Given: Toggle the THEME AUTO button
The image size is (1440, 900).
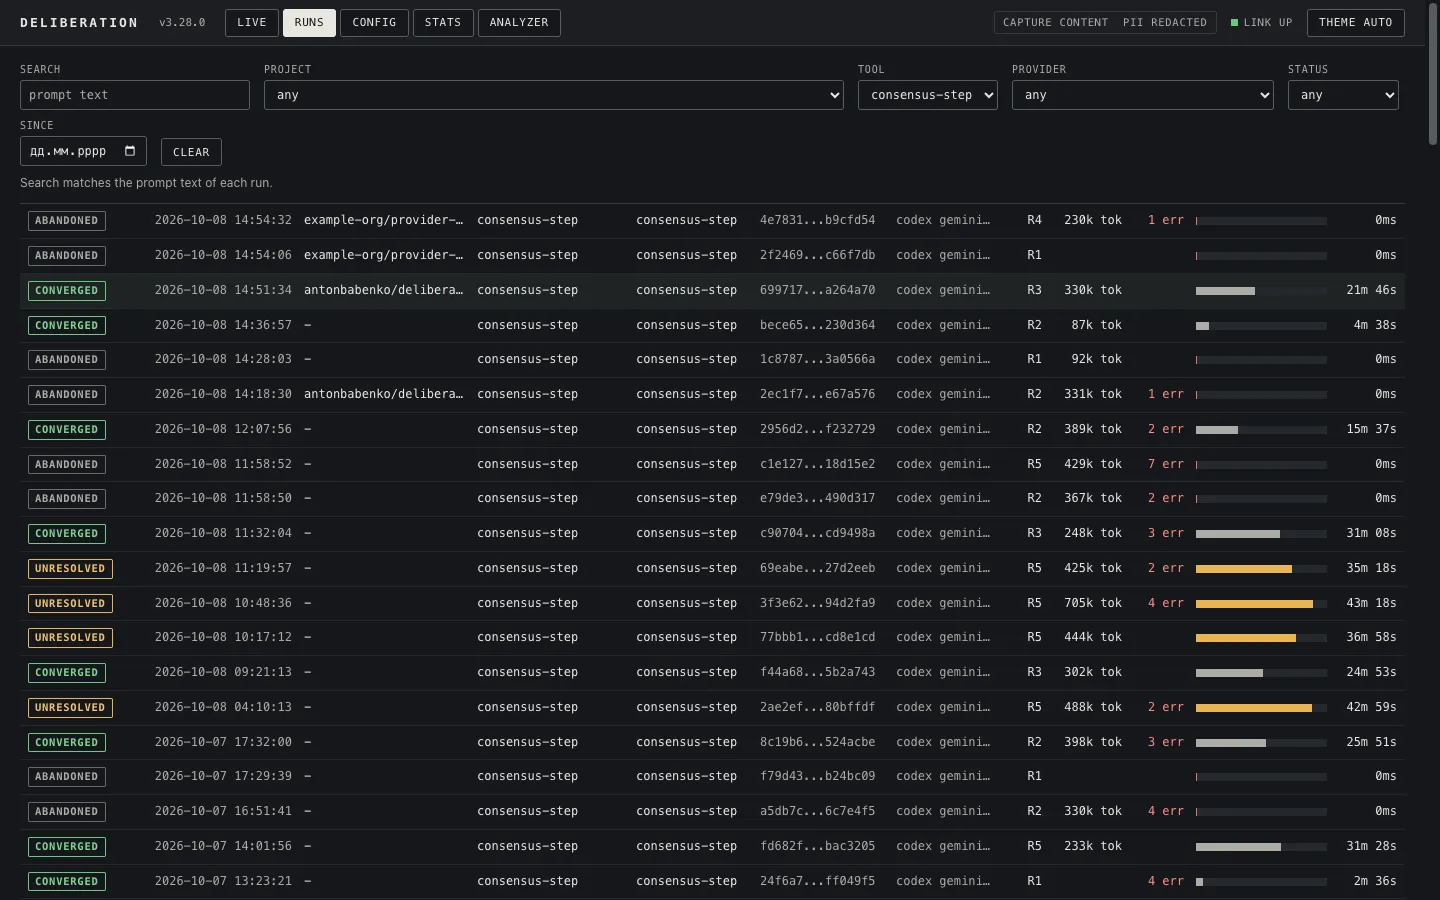Looking at the screenshot, I should pos(1355,22).
